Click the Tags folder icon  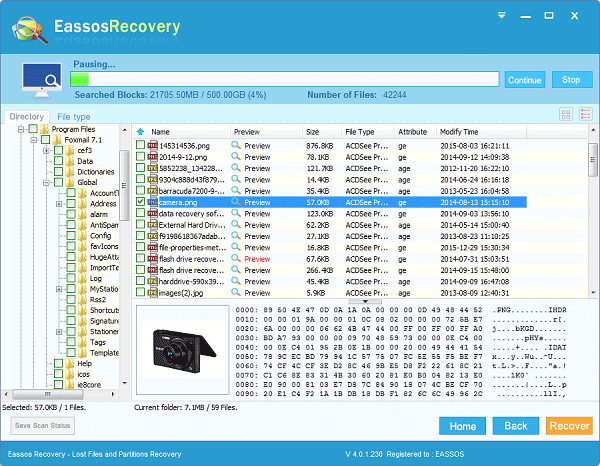pos(83,342)
